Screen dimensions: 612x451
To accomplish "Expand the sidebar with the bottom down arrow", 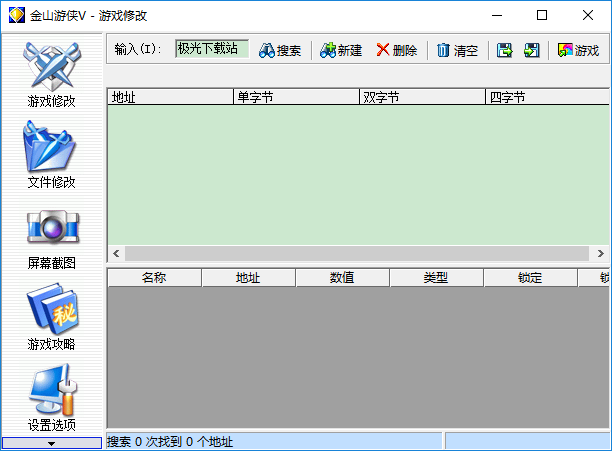I will (x=52, y=443).
